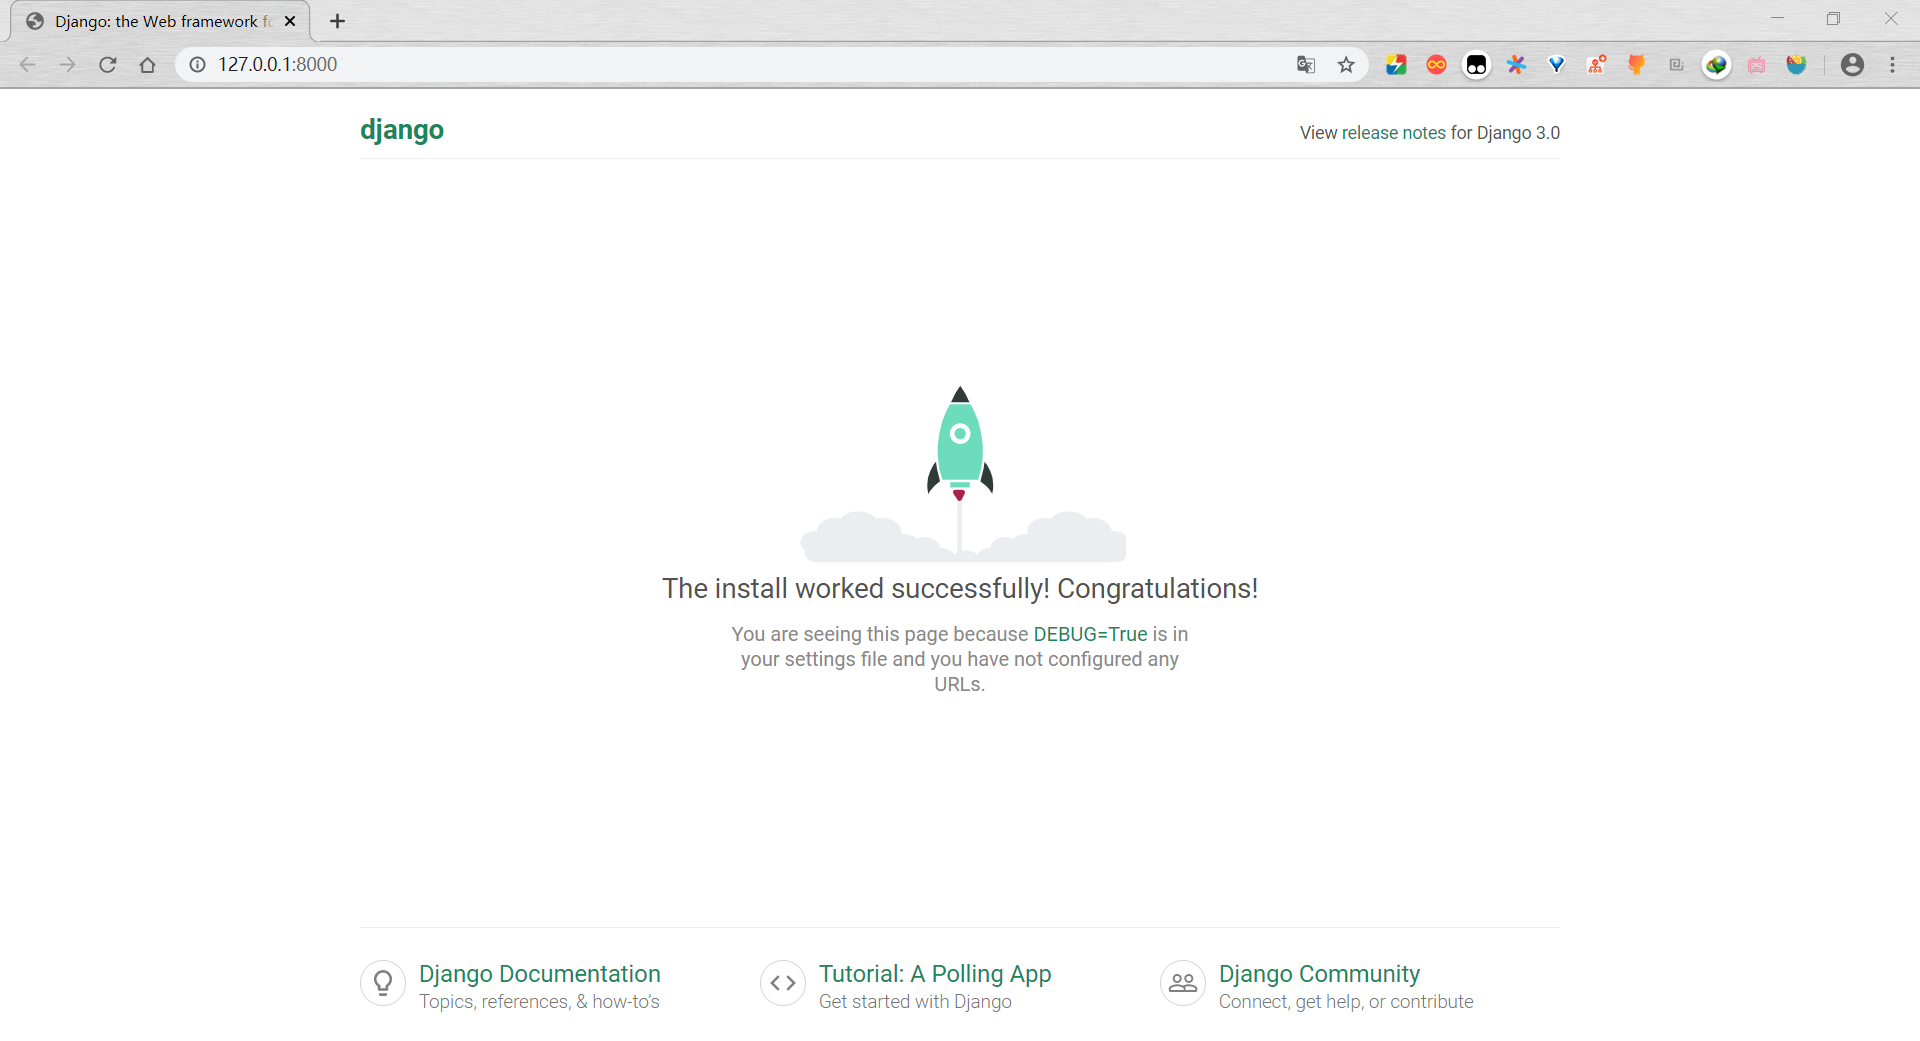This screenshot has width=1920, height=1041.
Task: Open the pink bilibili TV extension
Action: (1757, 65)
